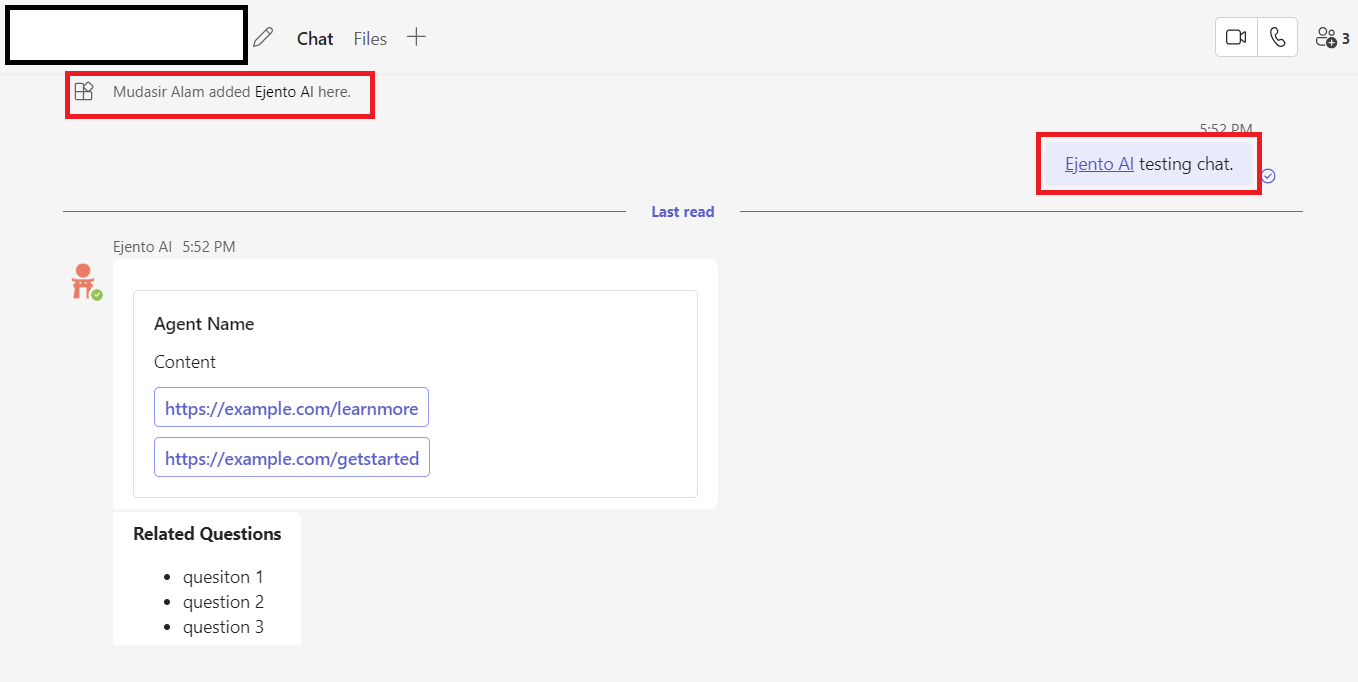
Task: Click the app icon beside the added notice
Action: [84, 91]
